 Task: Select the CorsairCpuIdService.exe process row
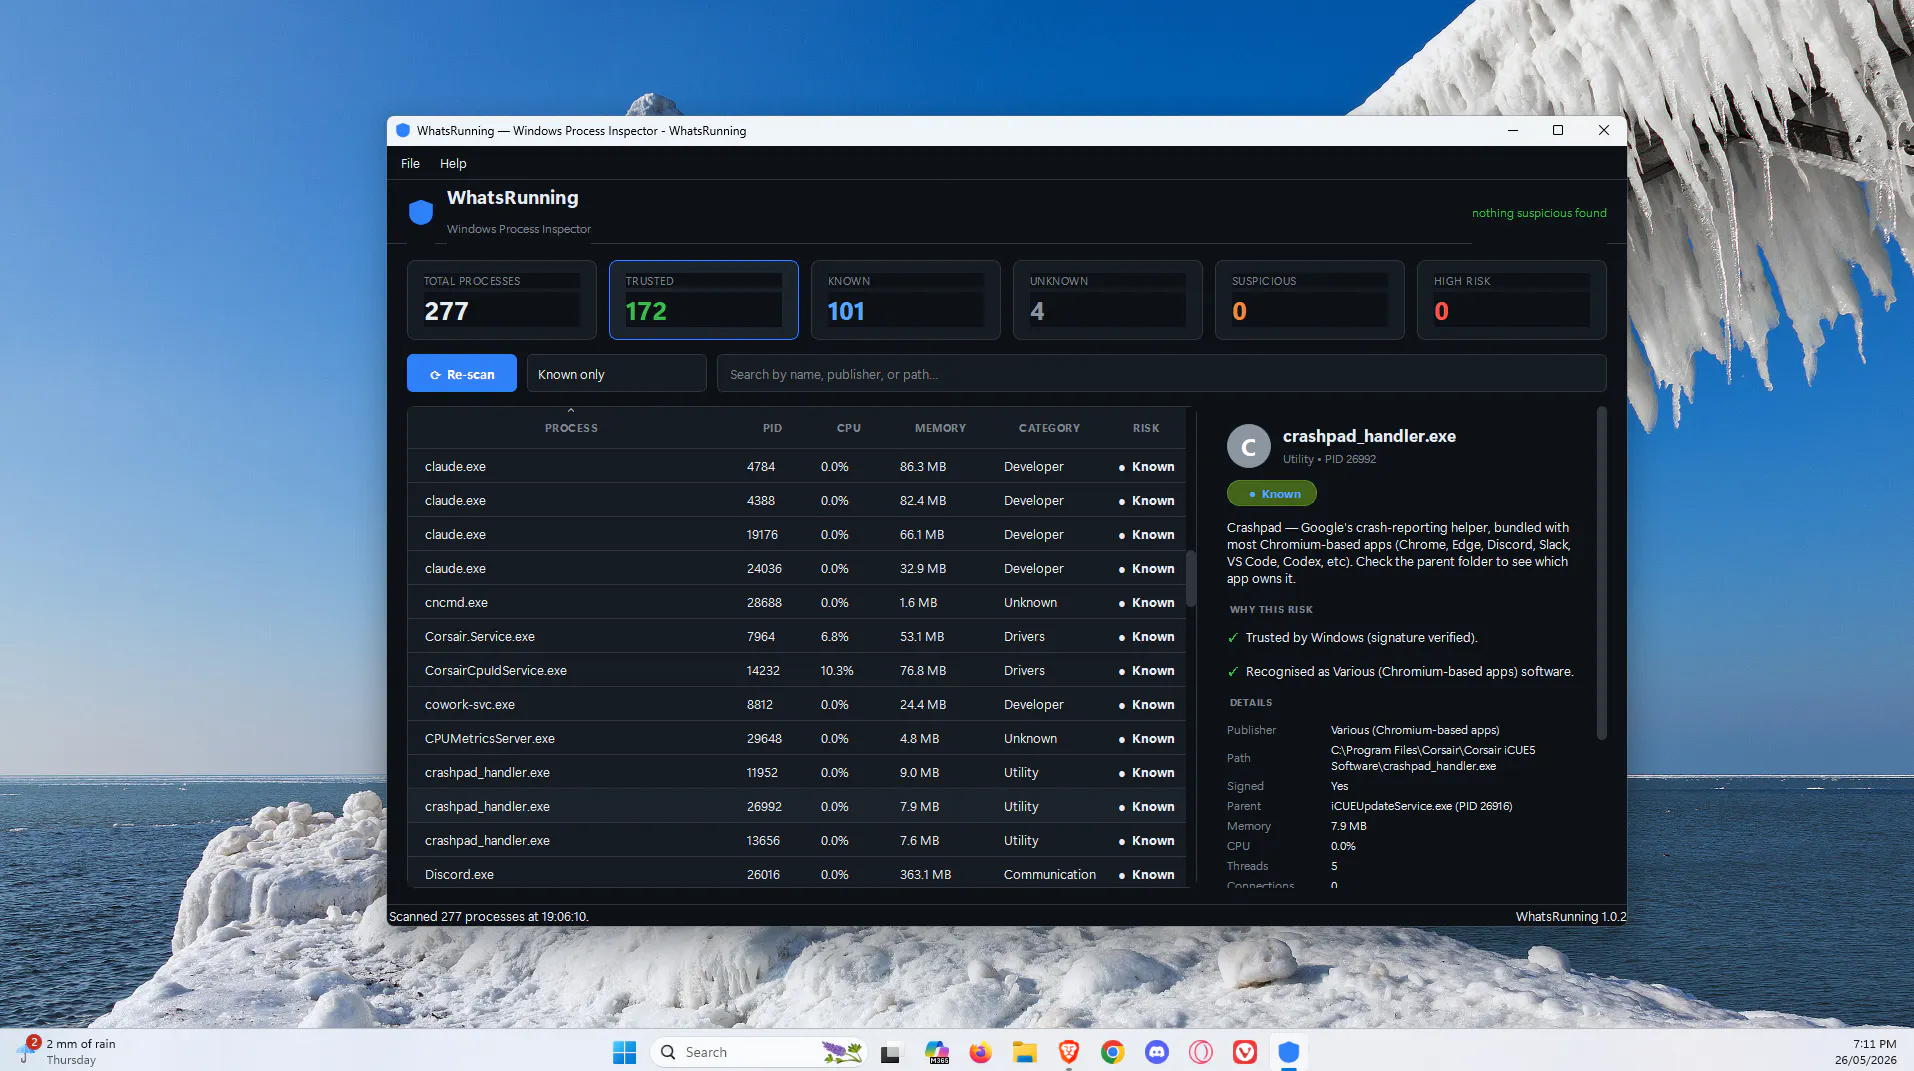tap(796, 670)
